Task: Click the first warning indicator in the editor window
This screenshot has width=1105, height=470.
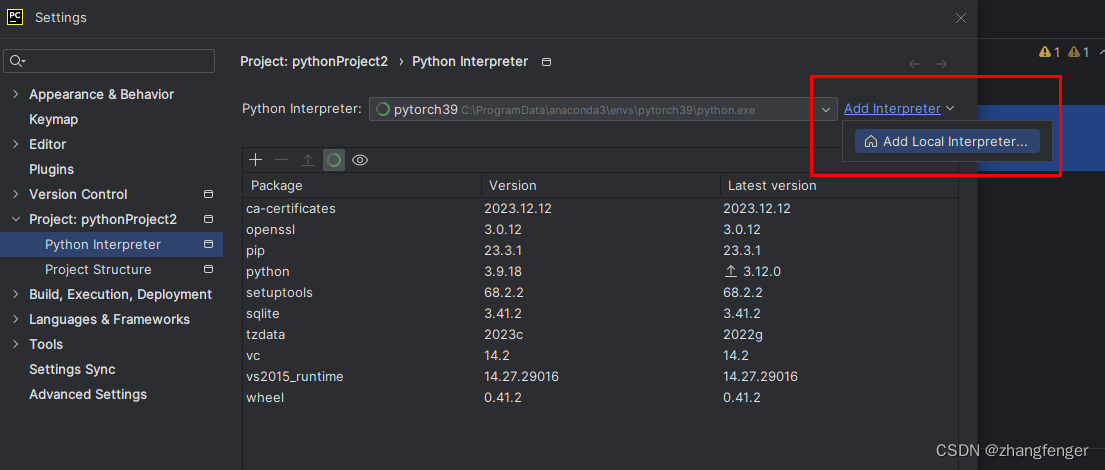Action: [x=1049, y=52]
